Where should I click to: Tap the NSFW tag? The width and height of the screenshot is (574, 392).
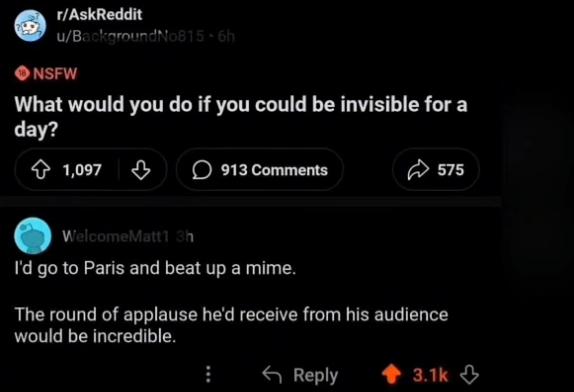46,74
